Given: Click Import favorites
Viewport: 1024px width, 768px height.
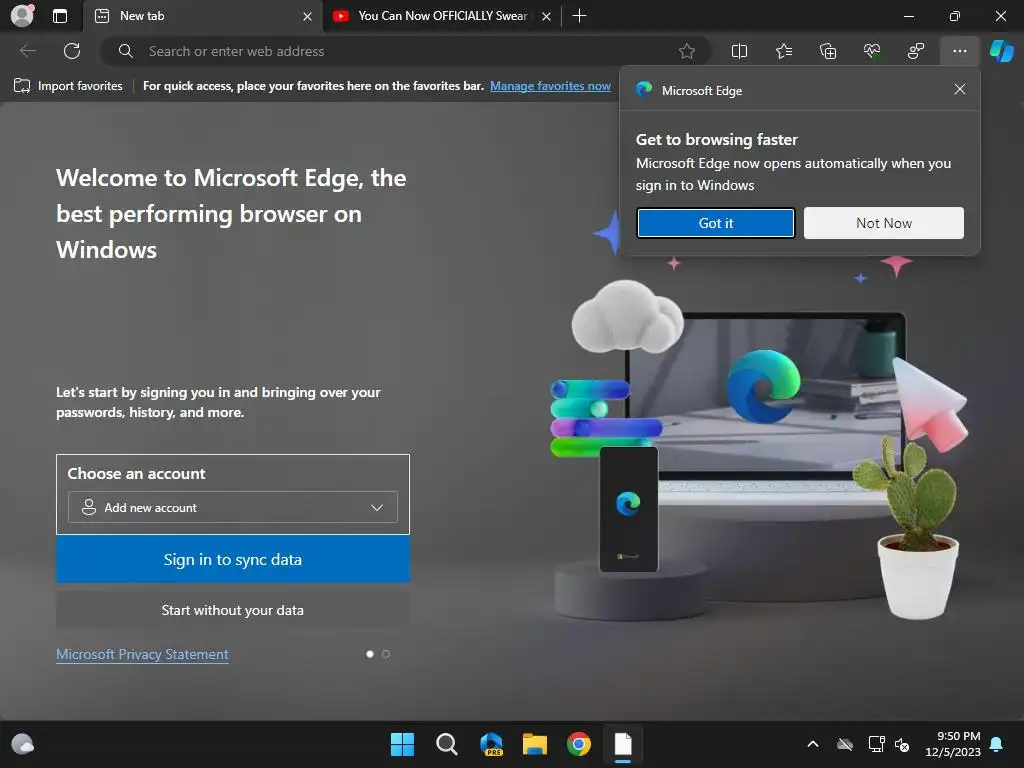Looking at the screenshot, I should 68,86.
